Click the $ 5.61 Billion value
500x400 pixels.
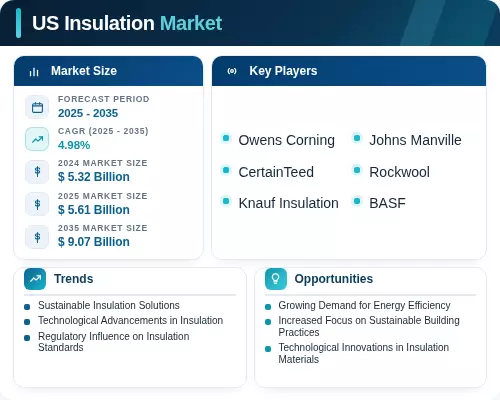pos(94,210)
